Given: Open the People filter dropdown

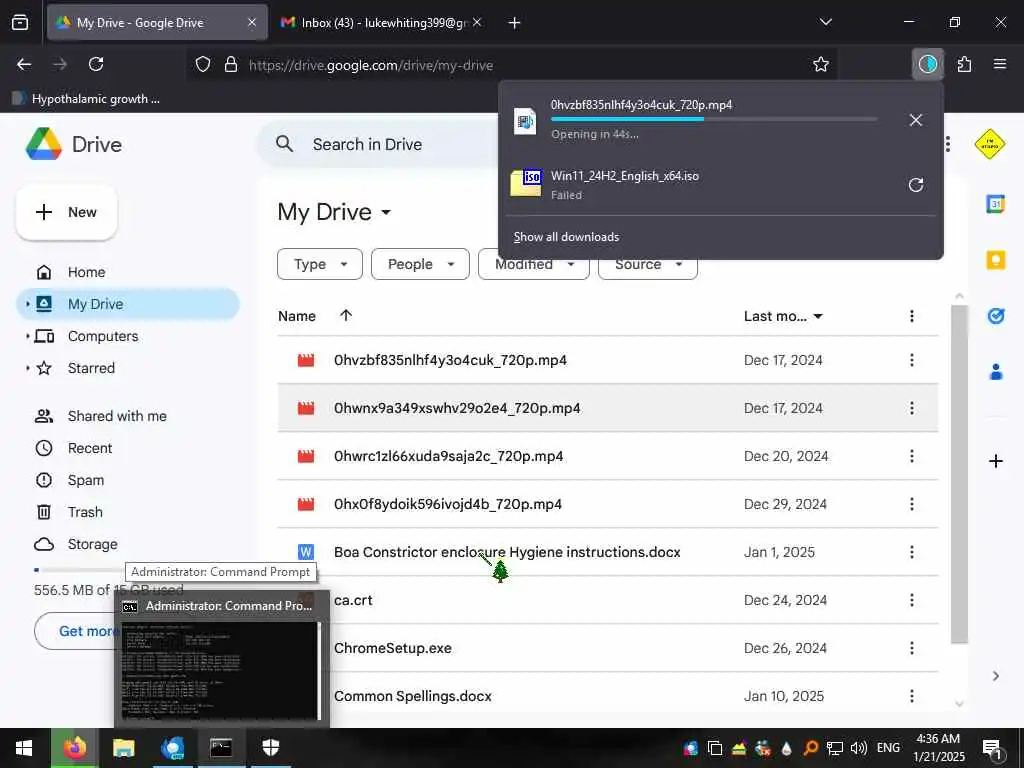Looking at the screenshot, I should pyautogui.click(x=421, y=264).
